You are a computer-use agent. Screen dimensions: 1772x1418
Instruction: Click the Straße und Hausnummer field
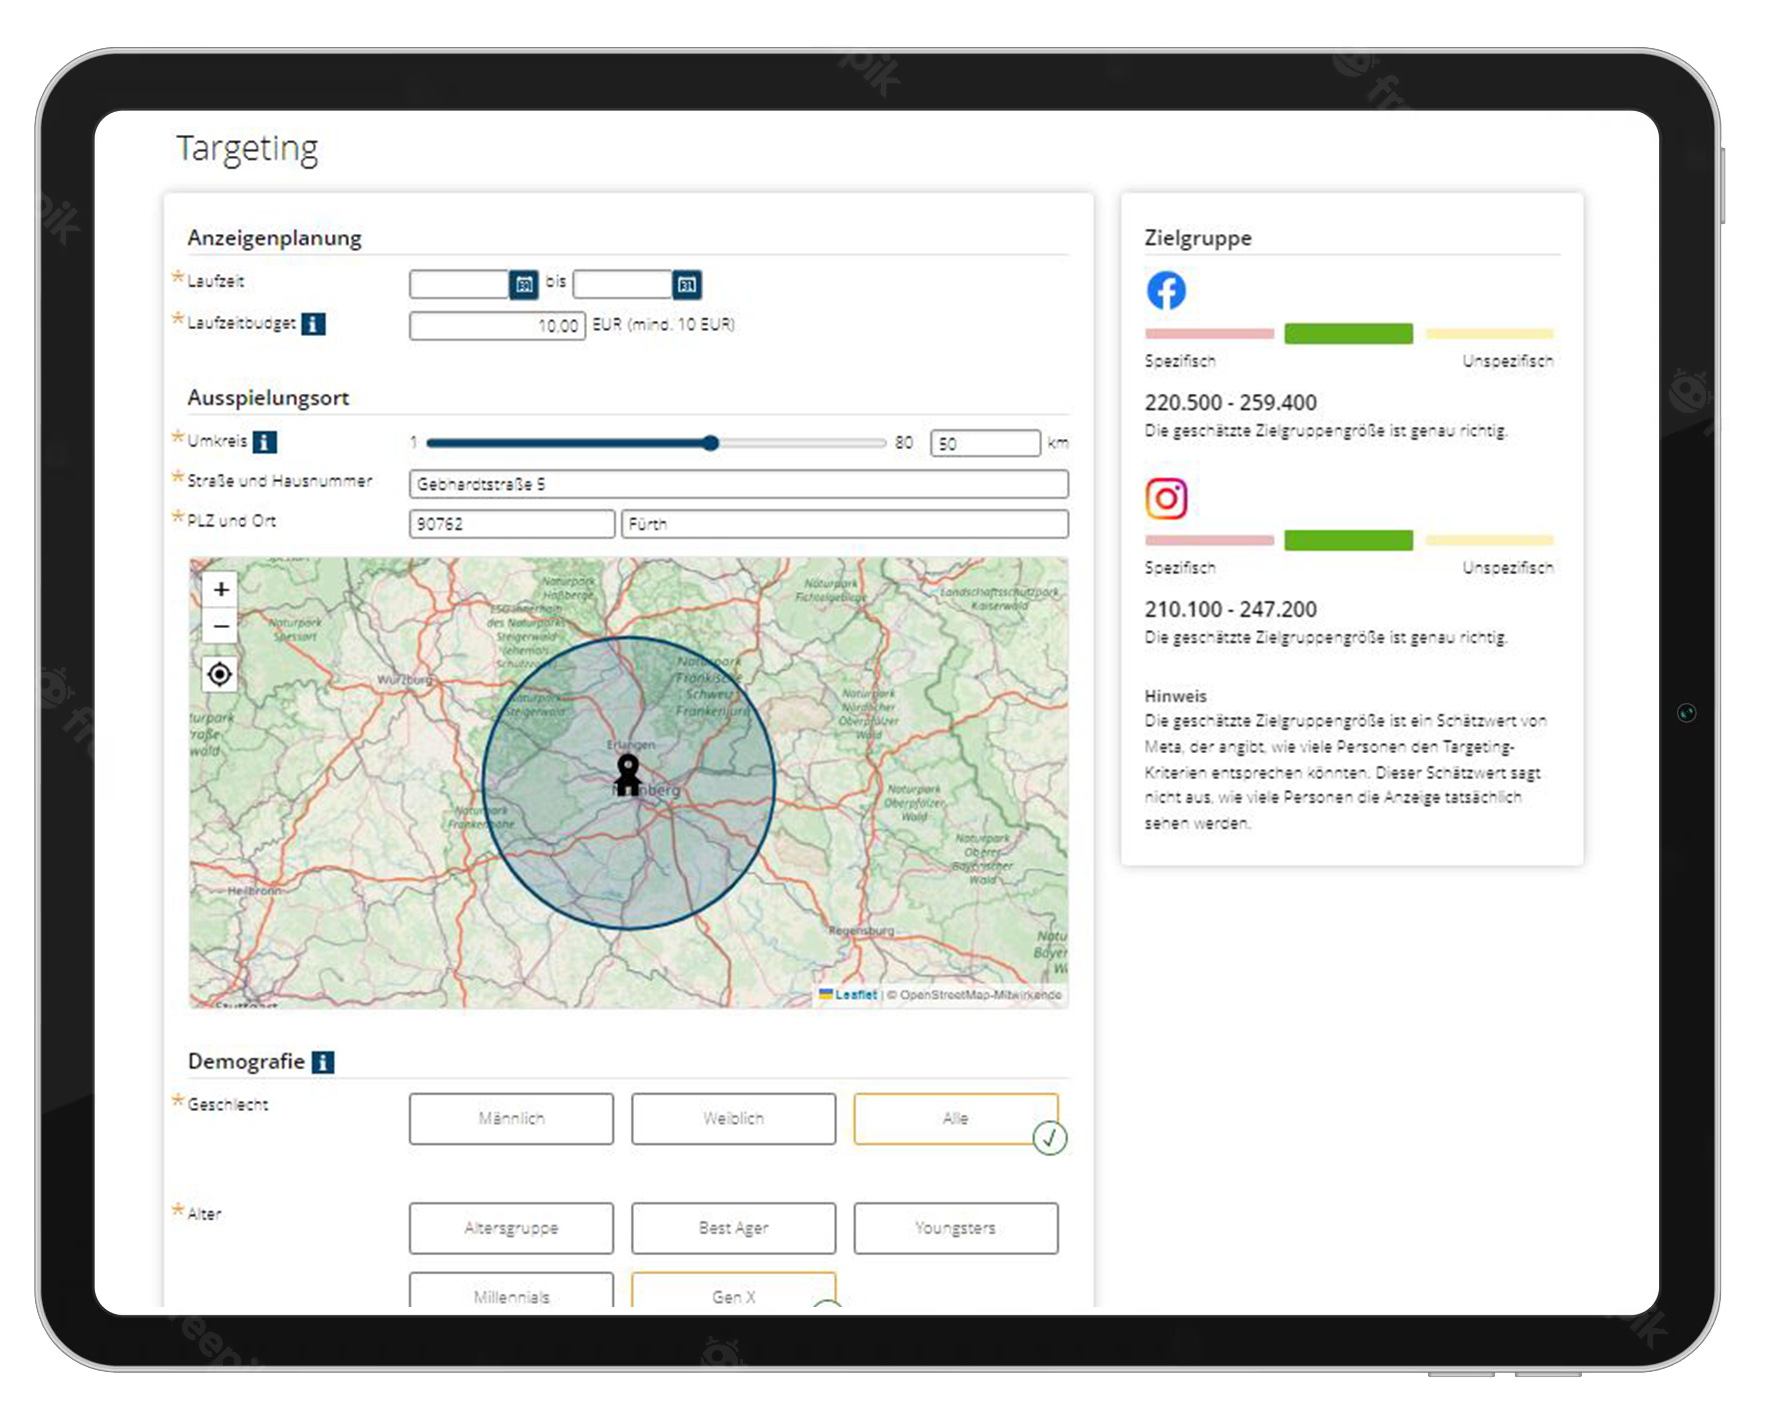pos(738,484)
